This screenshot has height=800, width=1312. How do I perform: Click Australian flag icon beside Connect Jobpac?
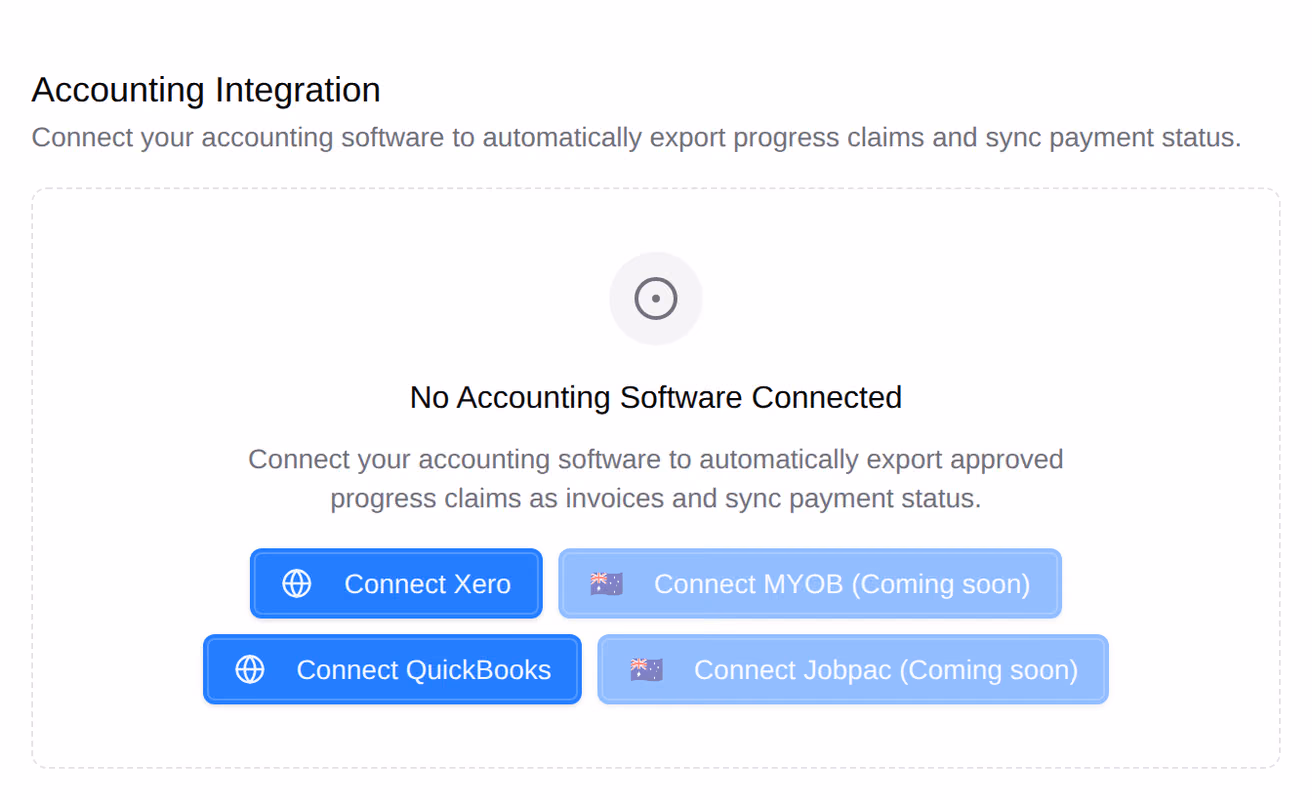646,670
